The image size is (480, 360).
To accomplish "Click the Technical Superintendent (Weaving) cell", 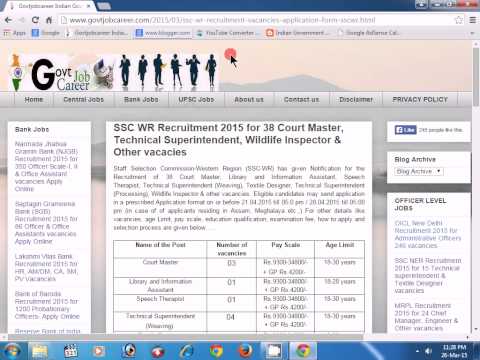I will click(160, 321).
